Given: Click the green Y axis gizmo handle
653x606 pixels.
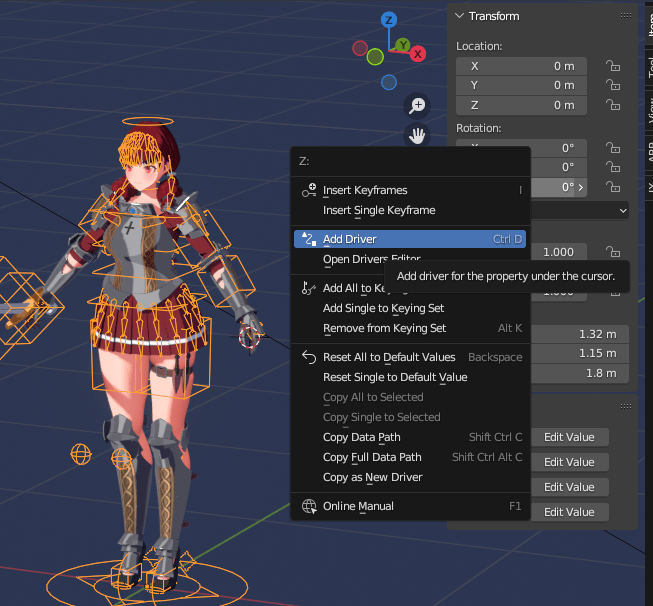Looking at the screenshot, I should [401, 45].
